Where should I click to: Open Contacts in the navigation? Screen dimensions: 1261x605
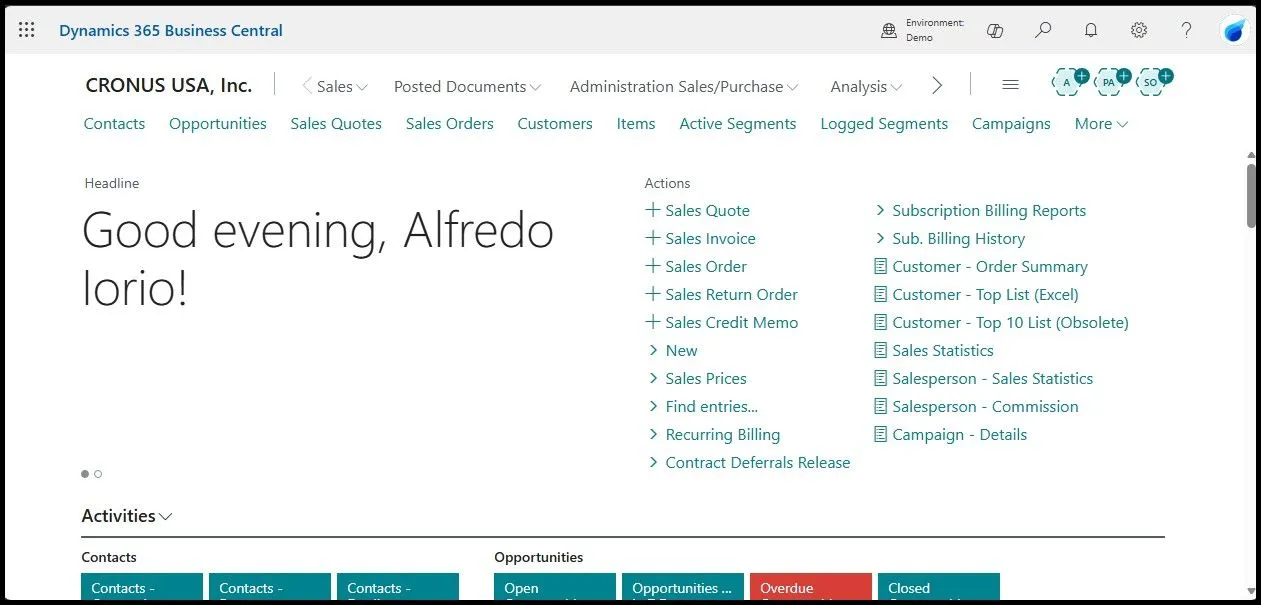pos(114,124)
